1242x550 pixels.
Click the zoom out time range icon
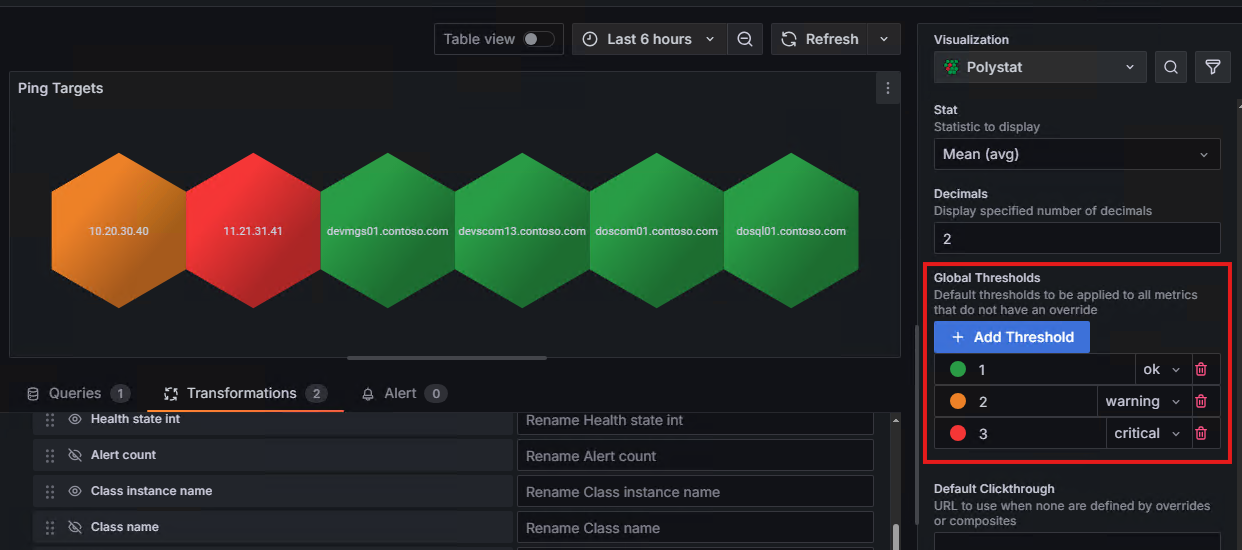point(745,39)
